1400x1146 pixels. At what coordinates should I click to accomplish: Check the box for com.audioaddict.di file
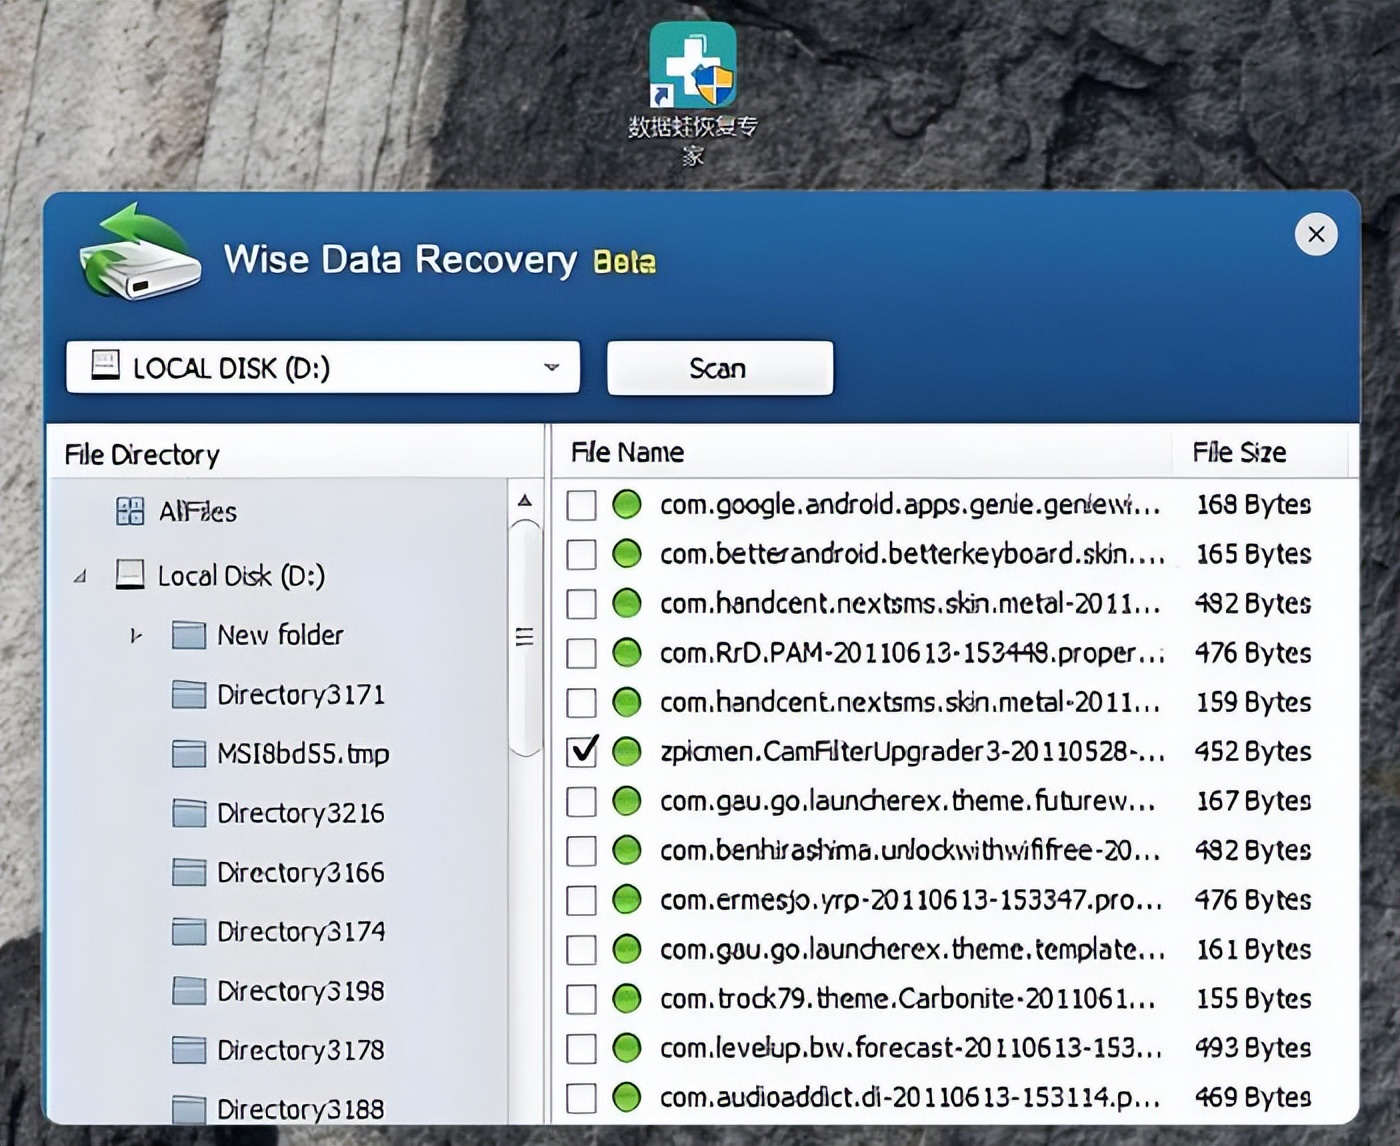[581, 1097]
